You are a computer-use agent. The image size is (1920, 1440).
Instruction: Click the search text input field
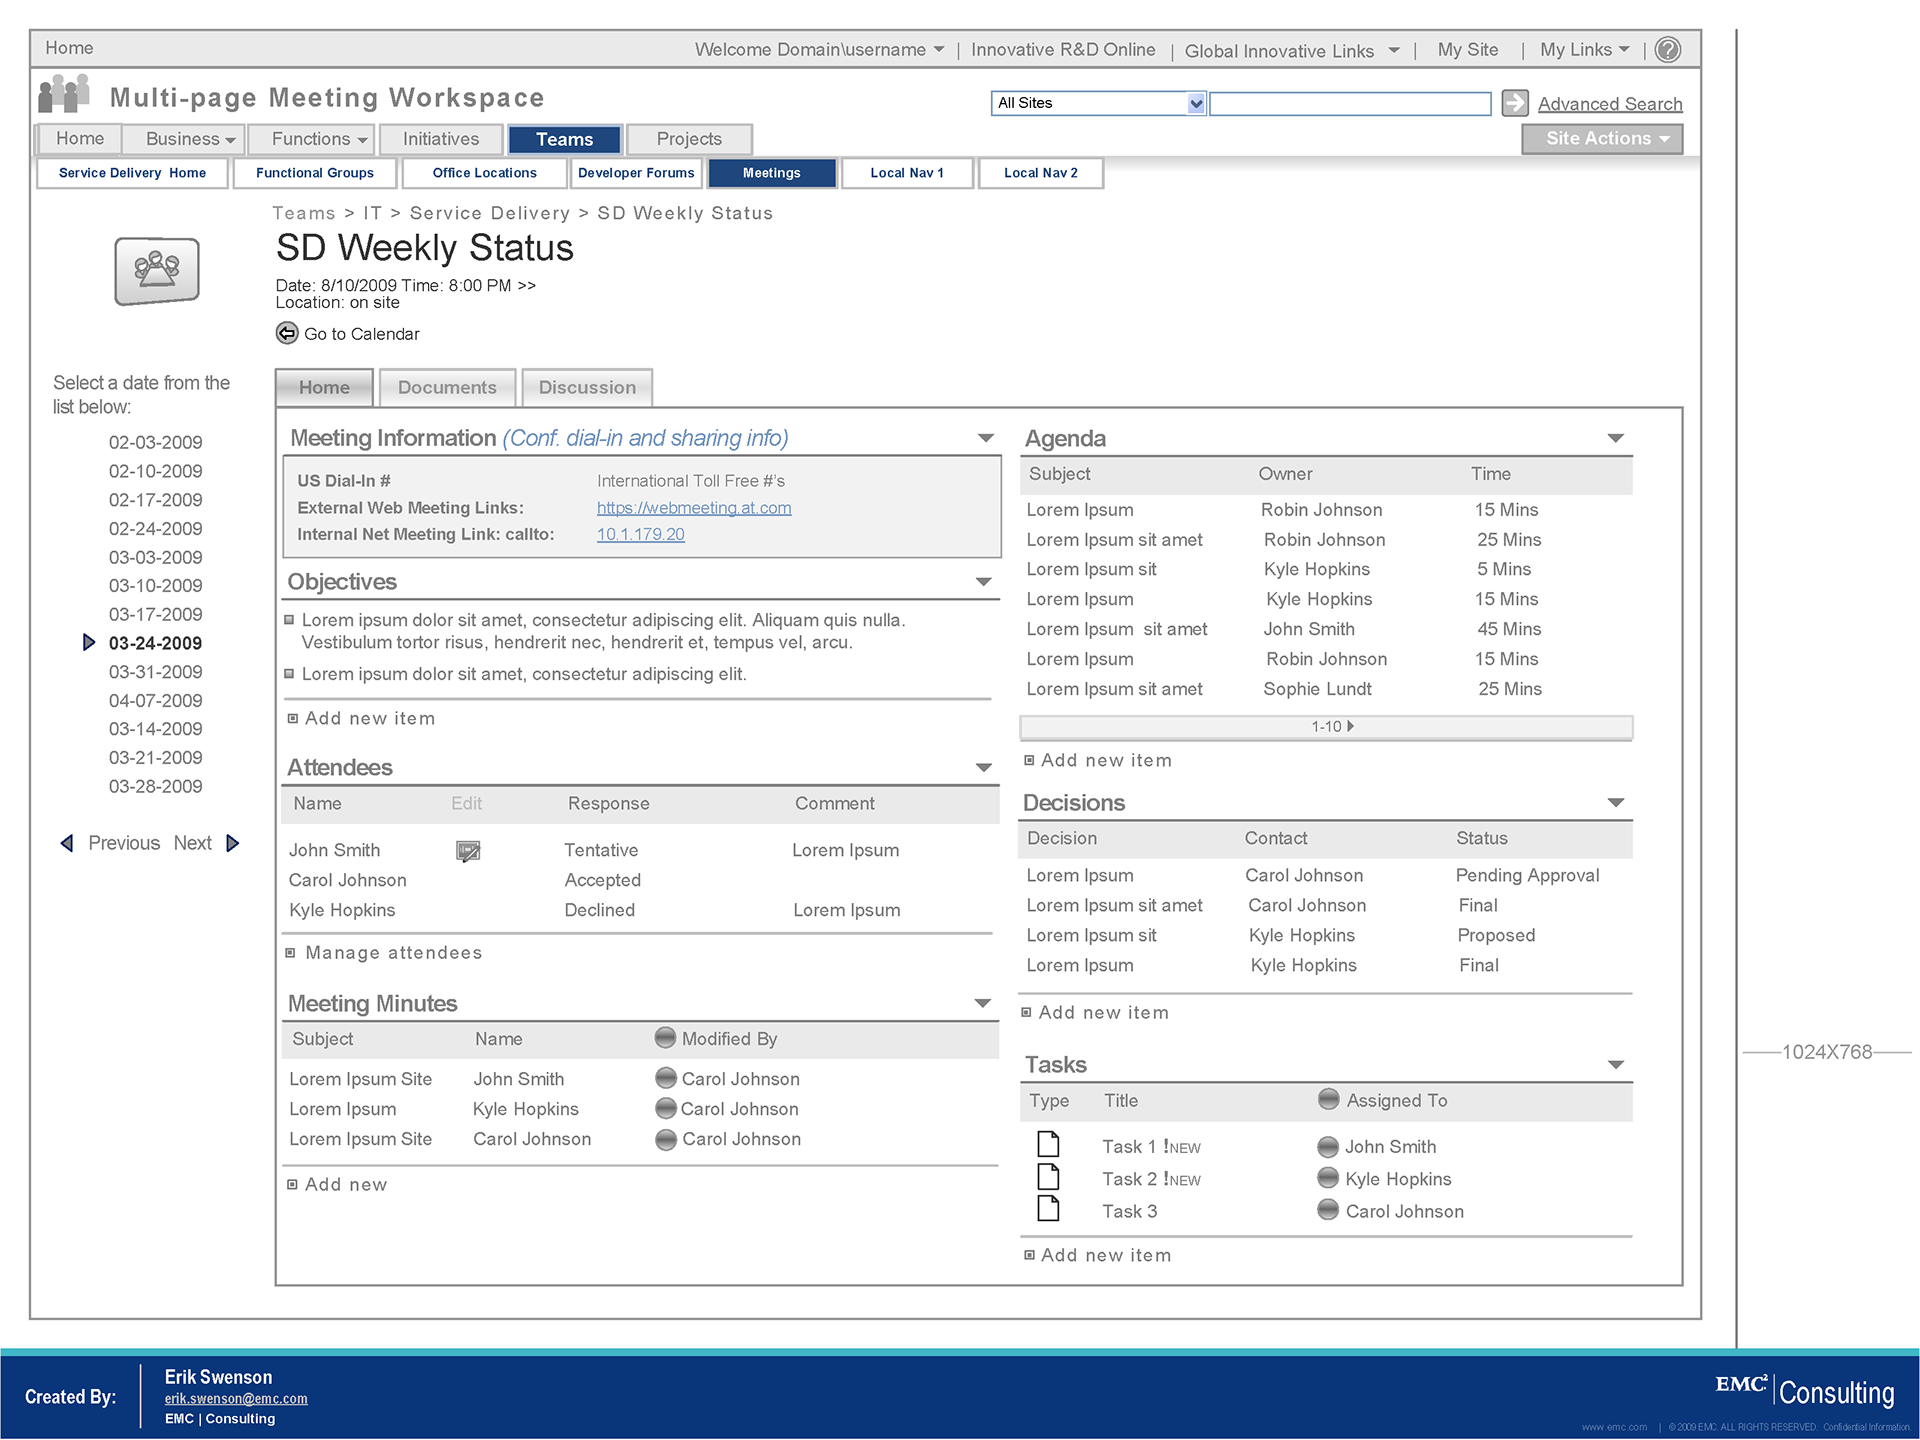pos(1349,103)
